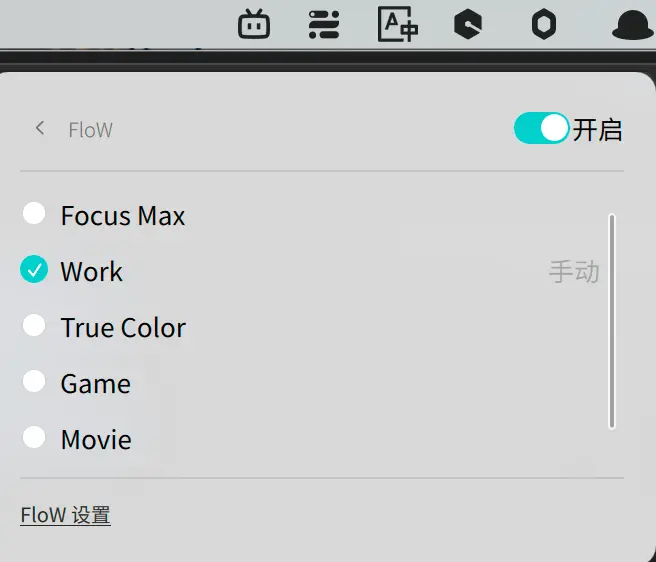656x562 pixels.
Task: Open the A/中 input language icon
Action: 397,24
